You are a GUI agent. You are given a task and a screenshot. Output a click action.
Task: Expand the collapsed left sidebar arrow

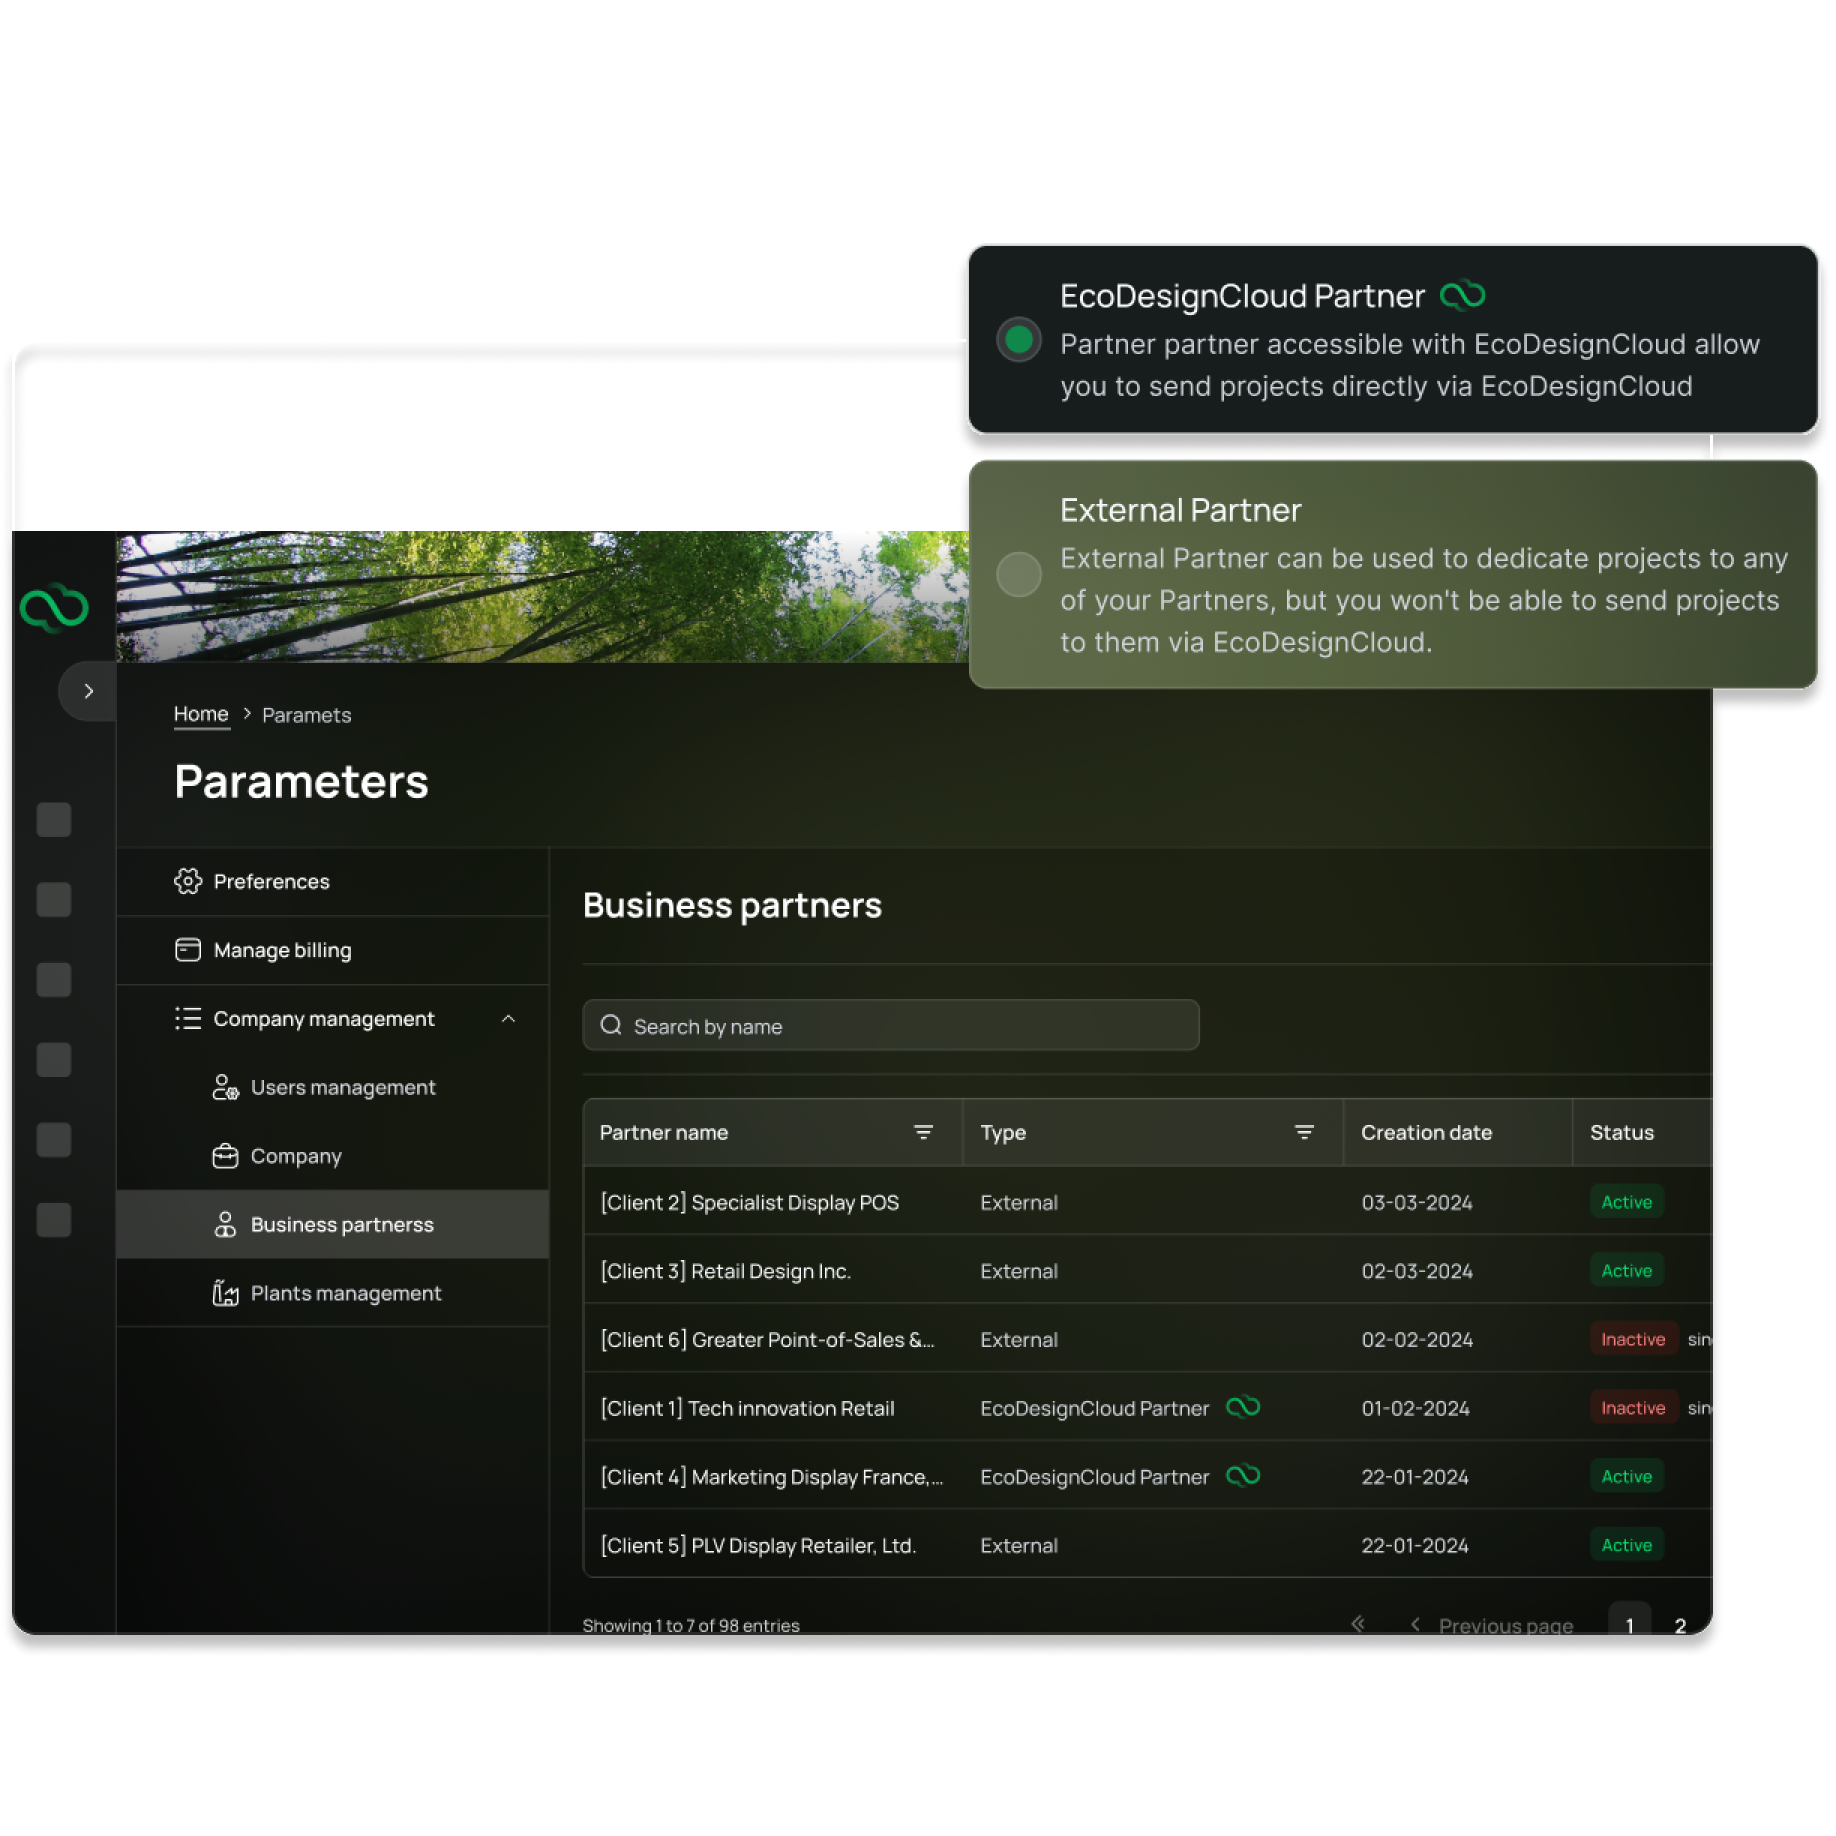88,691
